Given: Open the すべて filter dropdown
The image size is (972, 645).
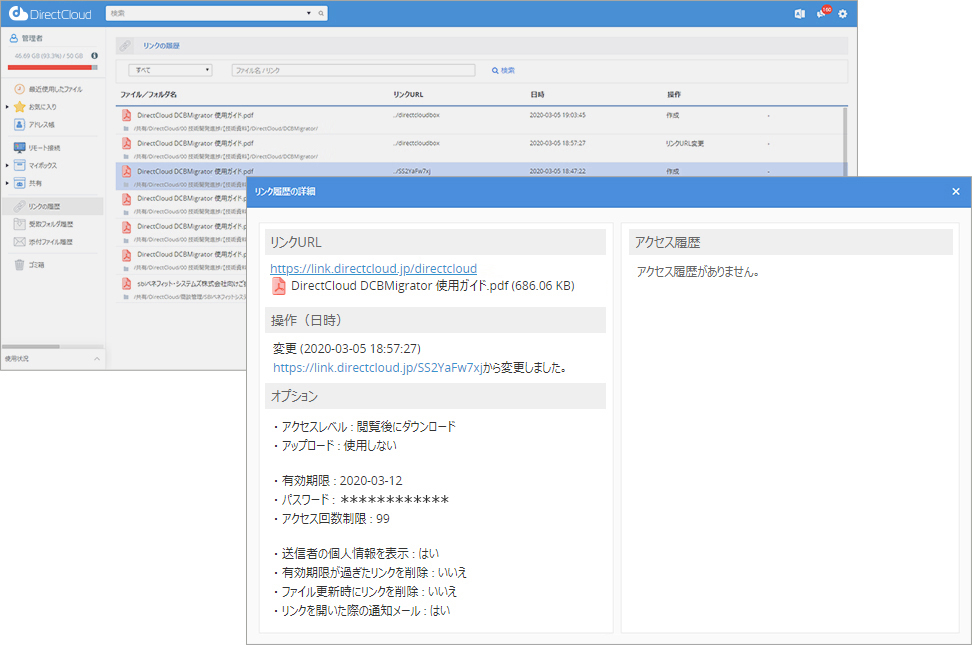Looking at the screenshot, I should pos(170,70).
